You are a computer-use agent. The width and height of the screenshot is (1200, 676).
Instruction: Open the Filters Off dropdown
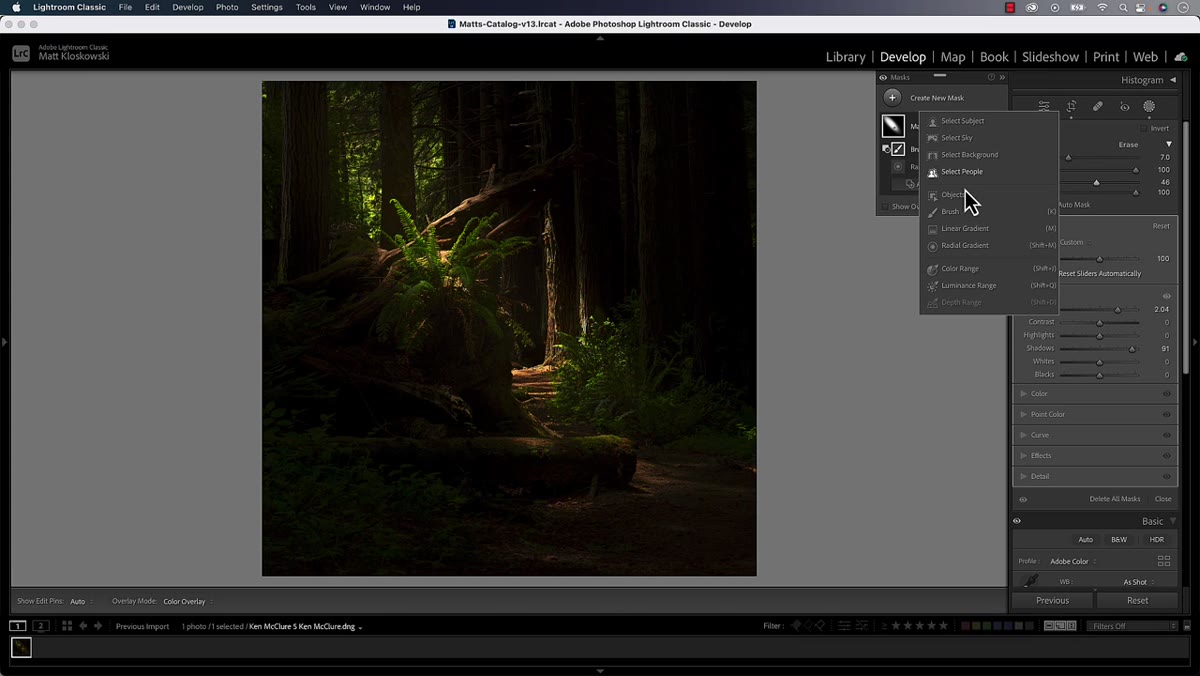pyautogui.click(x=1132, y=626)
